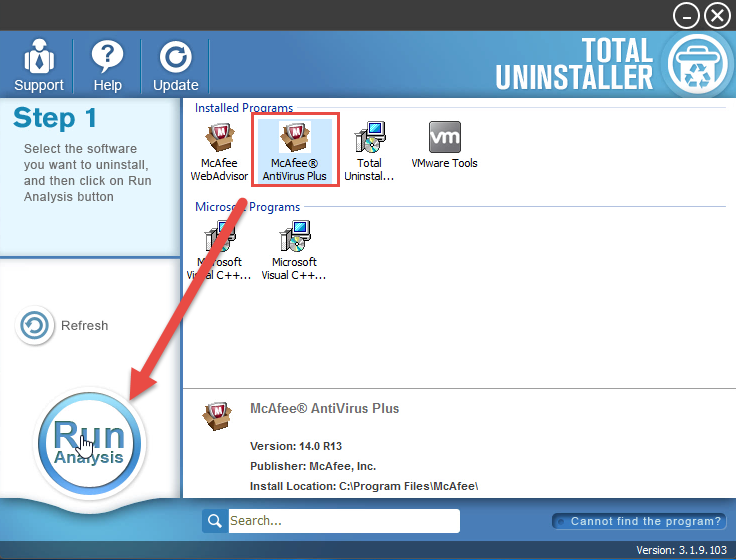The width and height of the screenshot is (736, 560).
Task: Click the Run Analysis button
Action: [x=89, y=443]
